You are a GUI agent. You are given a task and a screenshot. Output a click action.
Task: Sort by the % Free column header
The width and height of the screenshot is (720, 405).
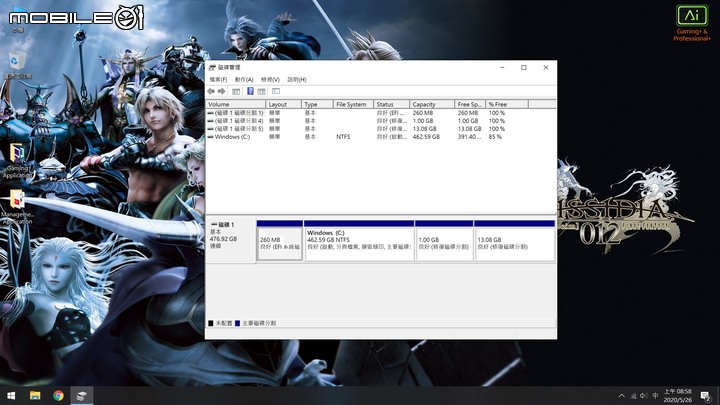[507, 104]
